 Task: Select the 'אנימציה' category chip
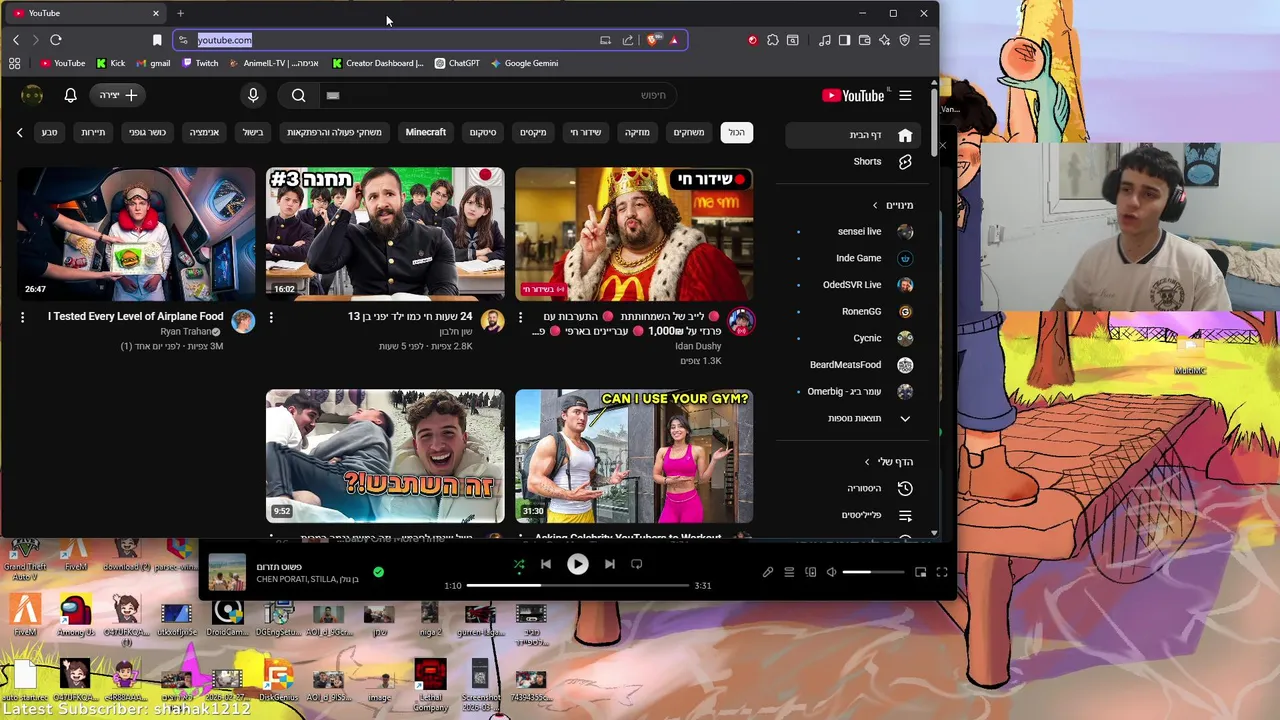[204, 132]
